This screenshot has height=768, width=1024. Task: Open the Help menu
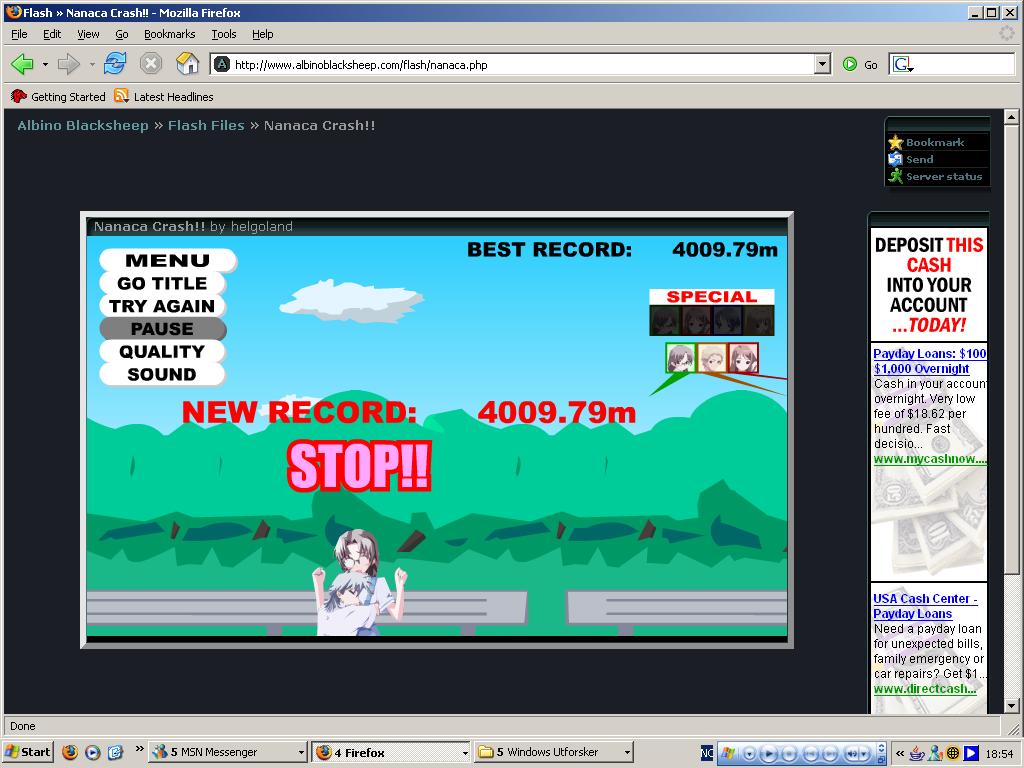(263, 34)
